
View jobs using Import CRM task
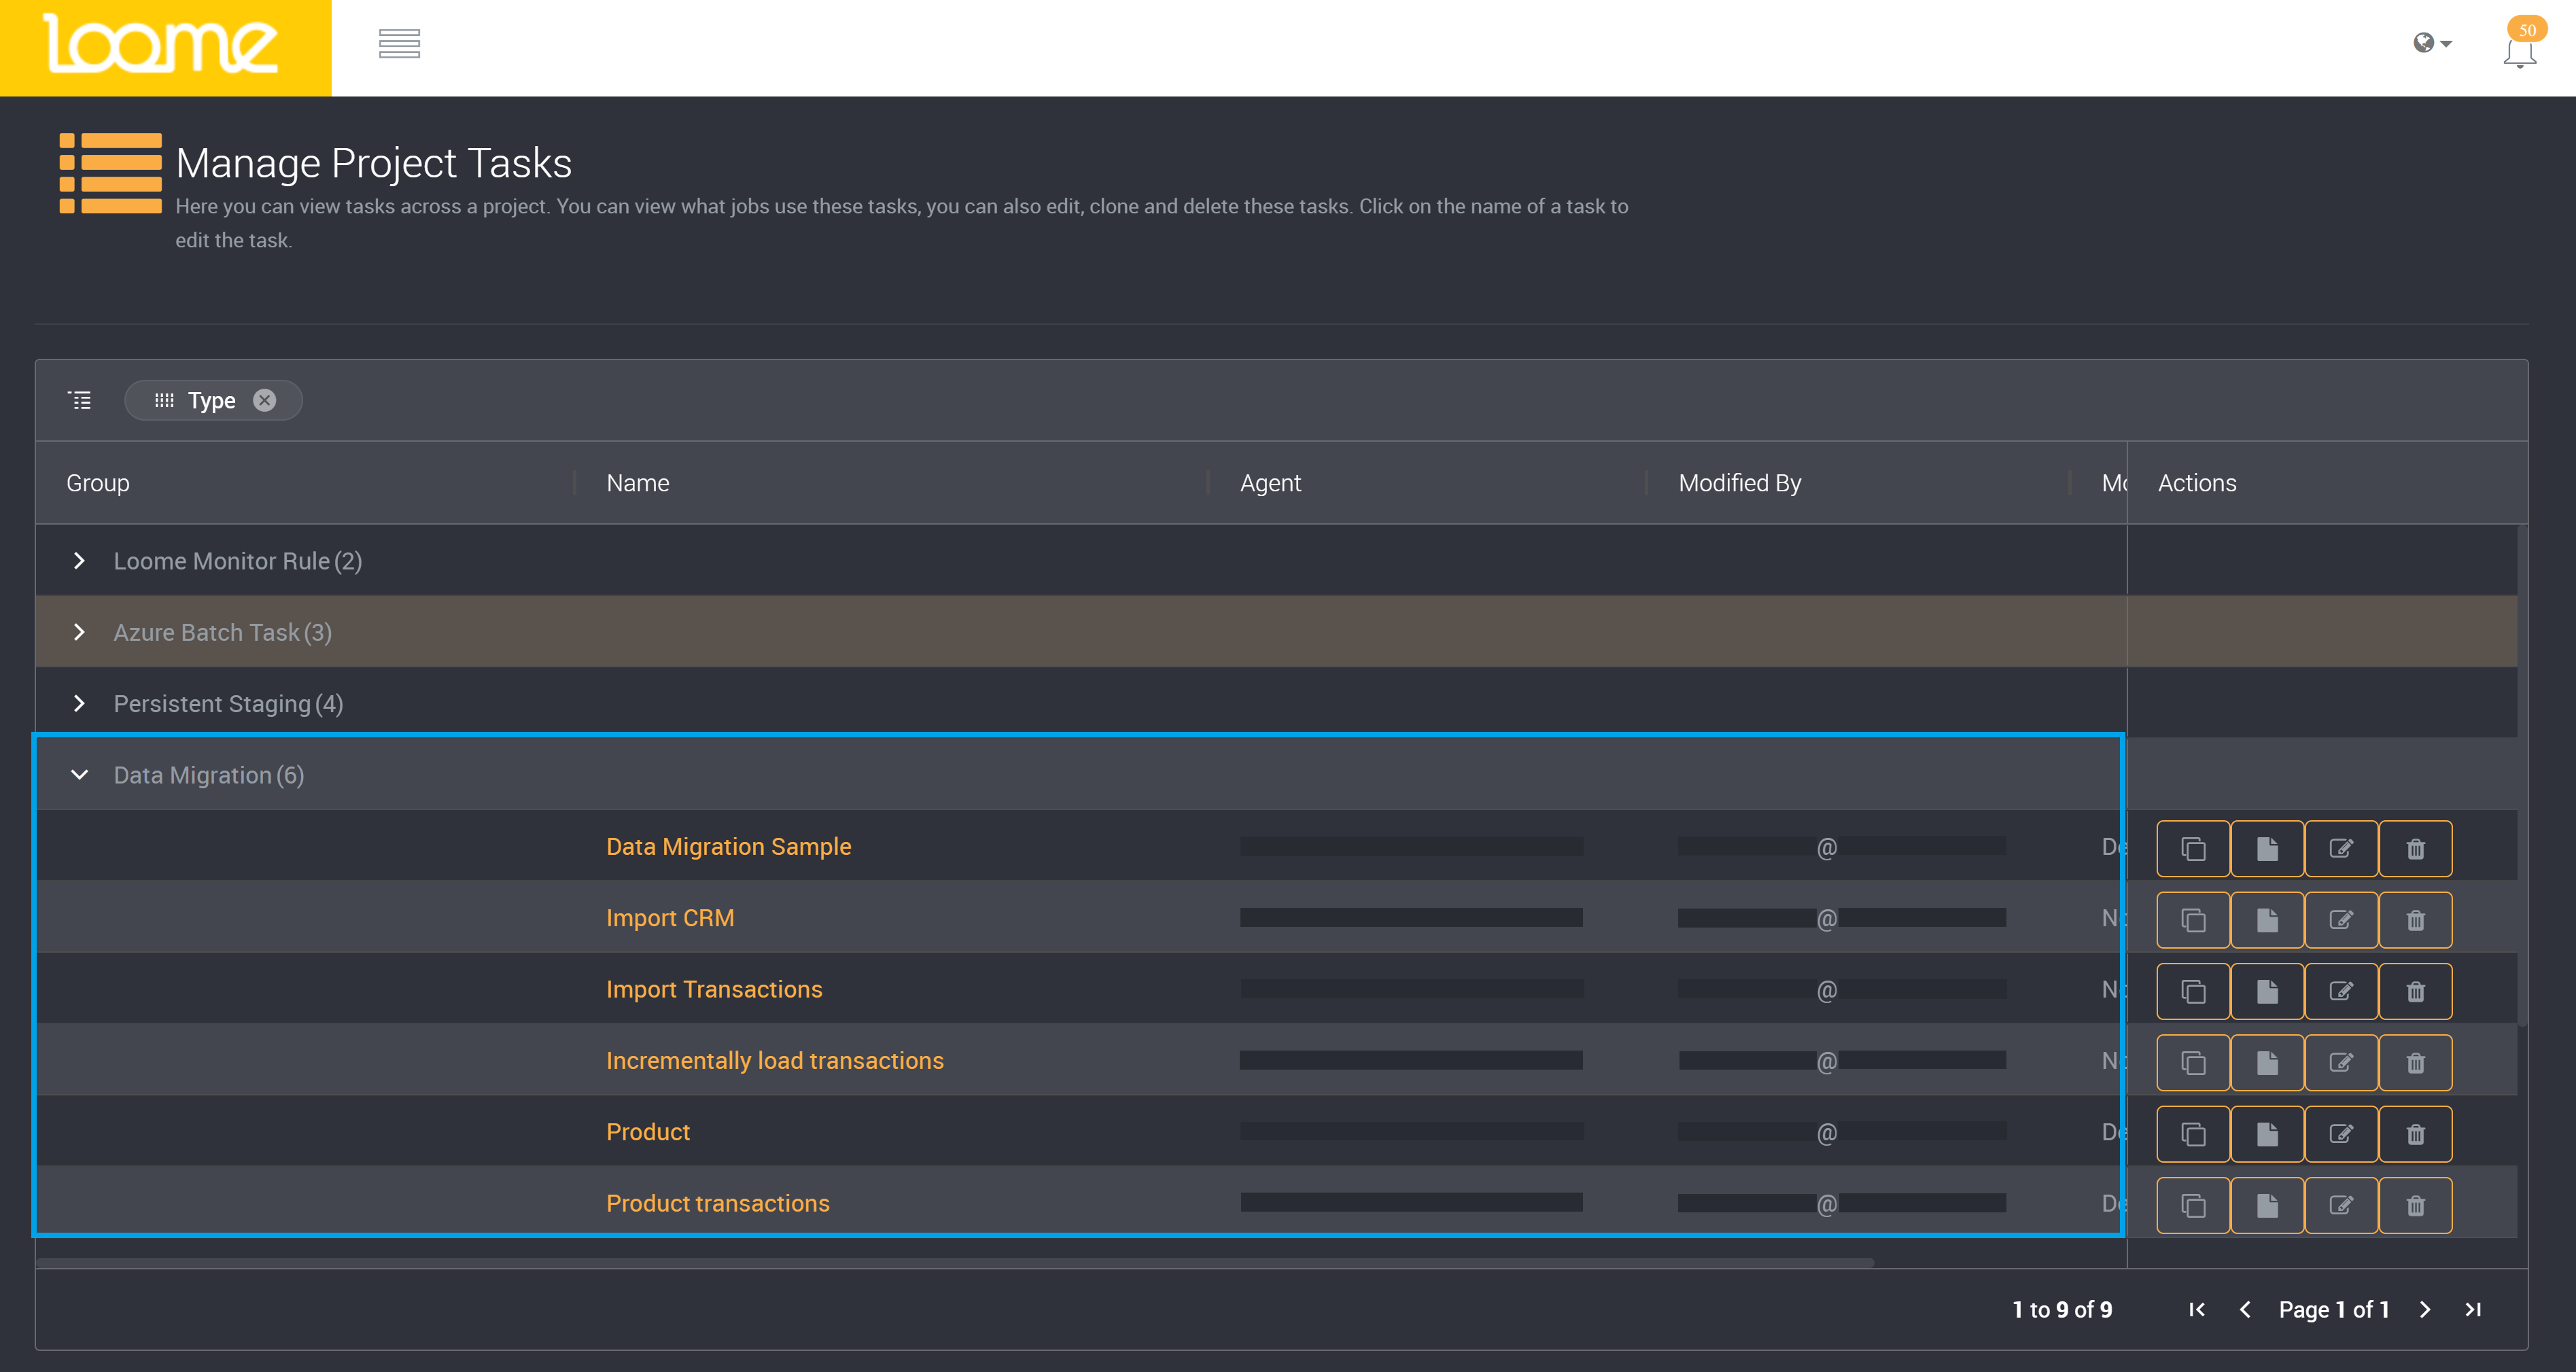pos(2267,920)
